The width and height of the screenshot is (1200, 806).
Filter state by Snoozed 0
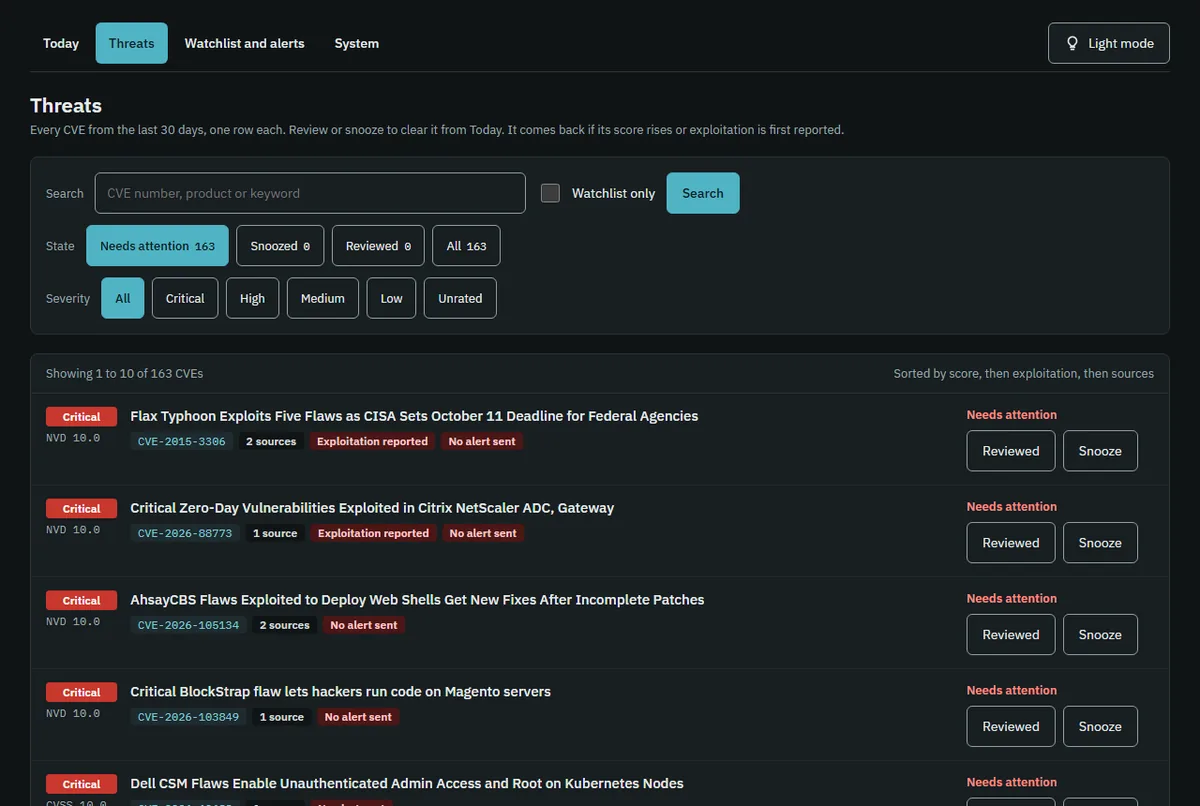[280, 246]
